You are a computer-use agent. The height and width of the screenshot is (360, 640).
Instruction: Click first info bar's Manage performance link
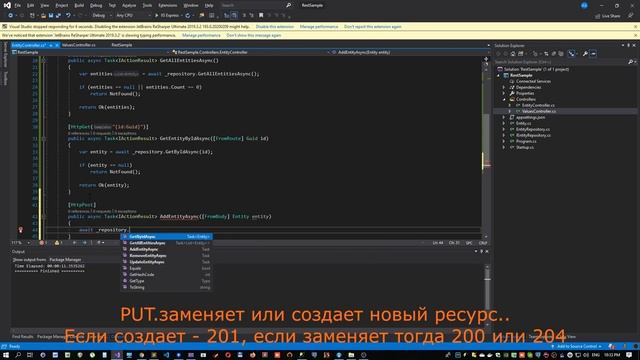[319, 27]
